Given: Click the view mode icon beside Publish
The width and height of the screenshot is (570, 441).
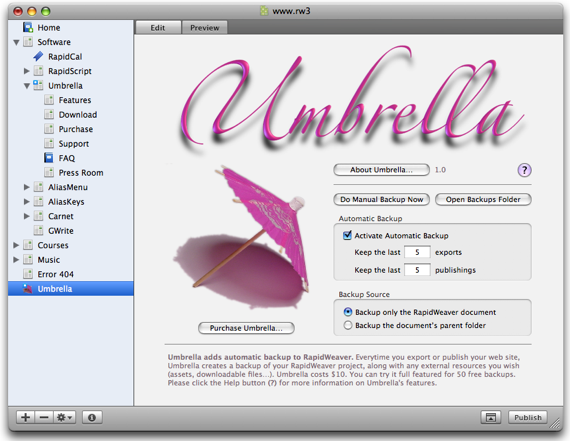Looking at the screenshot, I should tap(491, 417).
